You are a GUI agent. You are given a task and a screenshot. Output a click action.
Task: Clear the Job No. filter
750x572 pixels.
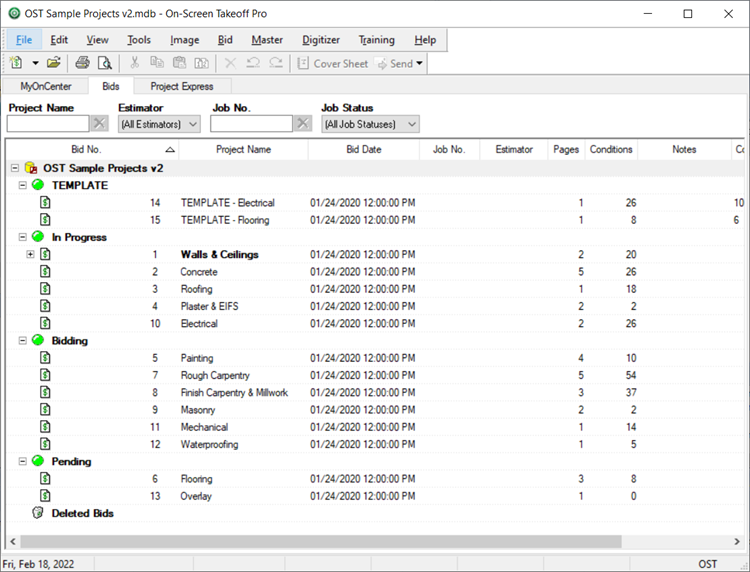[x=302, y=124]
